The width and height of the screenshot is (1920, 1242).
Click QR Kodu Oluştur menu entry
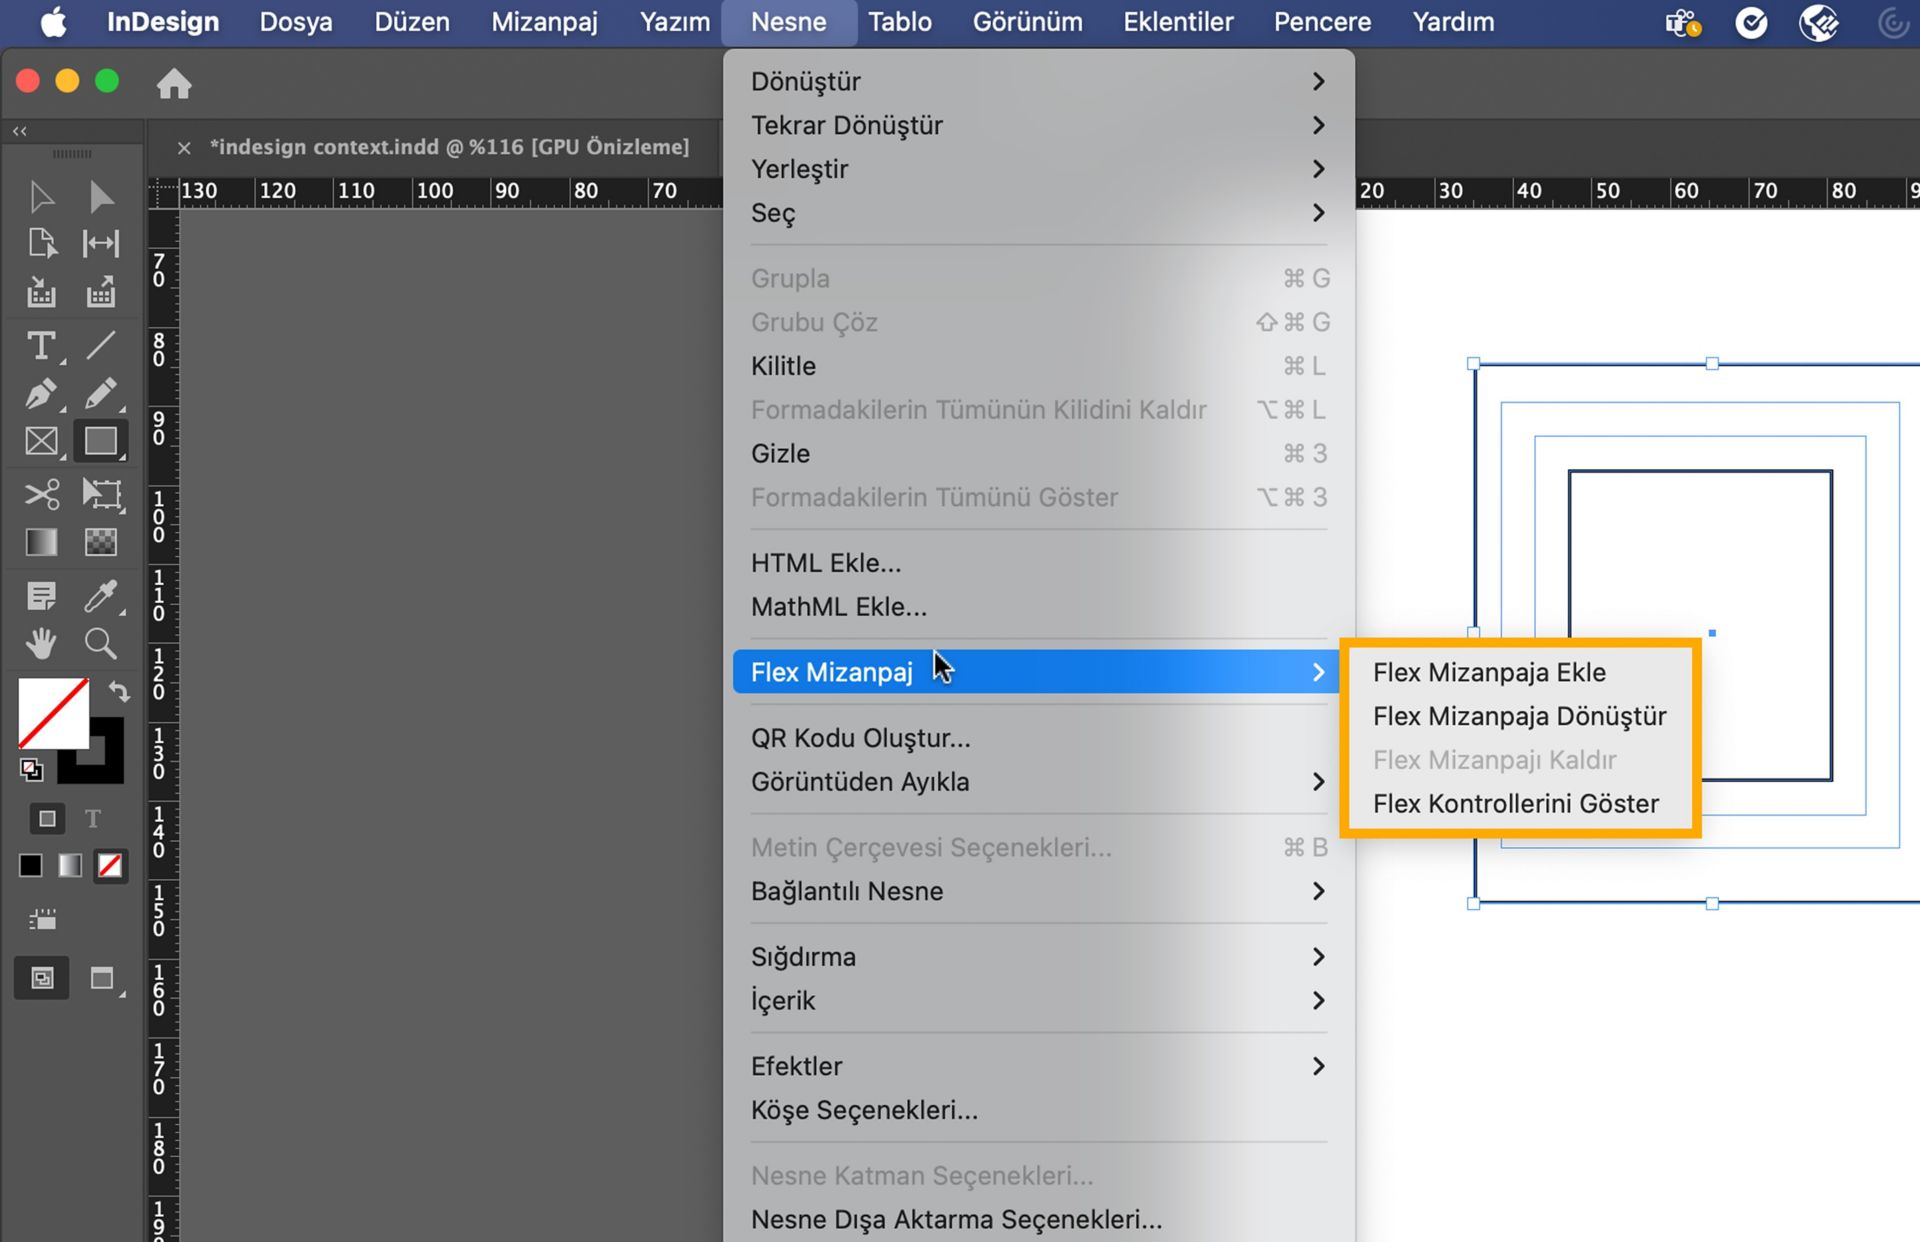coord(860,738)
